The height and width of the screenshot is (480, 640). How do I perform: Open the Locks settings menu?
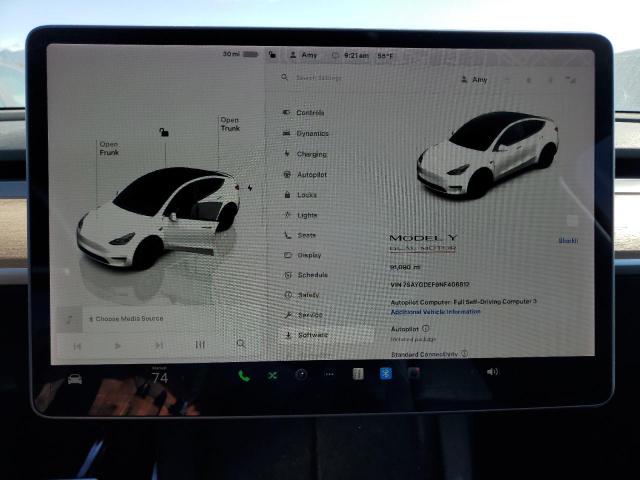[300, 195]
